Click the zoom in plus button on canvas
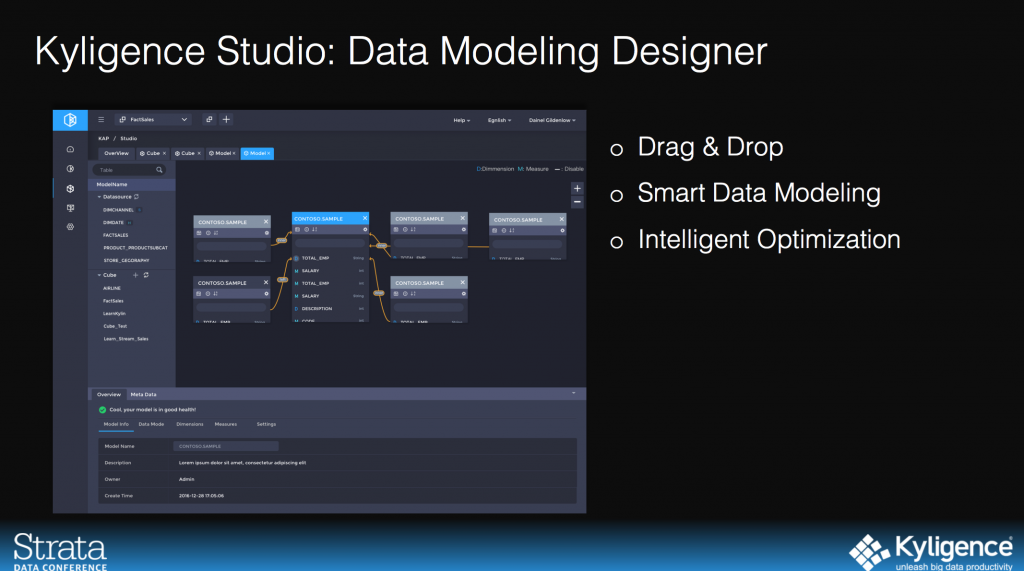The height and width of the screenshot is (571, 1024). tap(576, 188)
